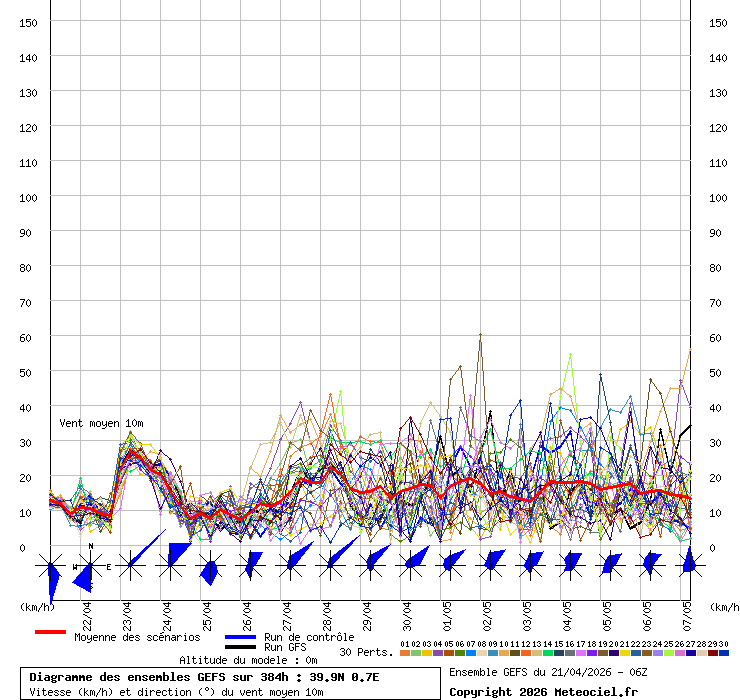The height and width of the screenshot is (700, 740).
Task: Click the first wind rose at far left
Action: click(x=51, y=568)
